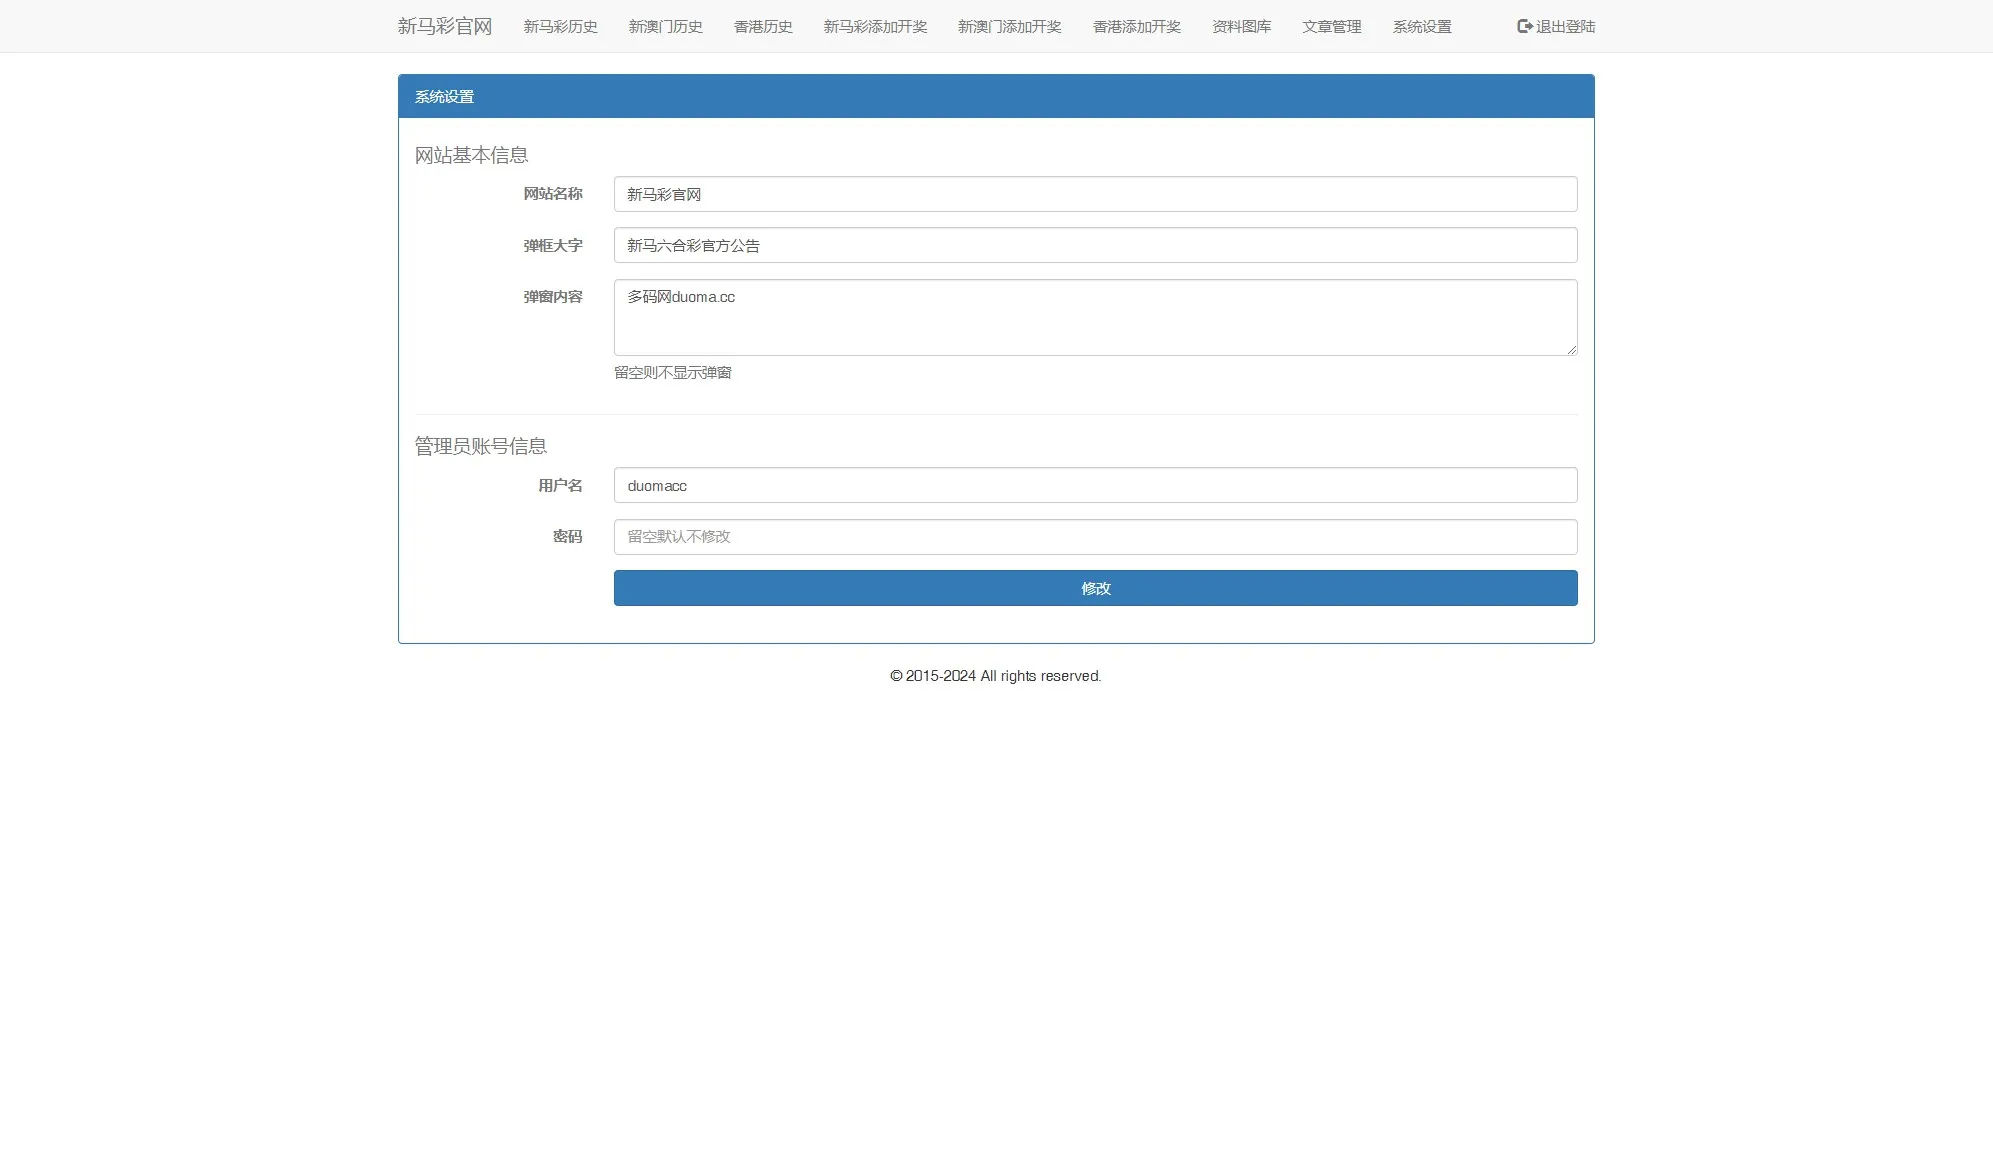Open the 资料图库 gallery page

click(x=1239, y=27)
